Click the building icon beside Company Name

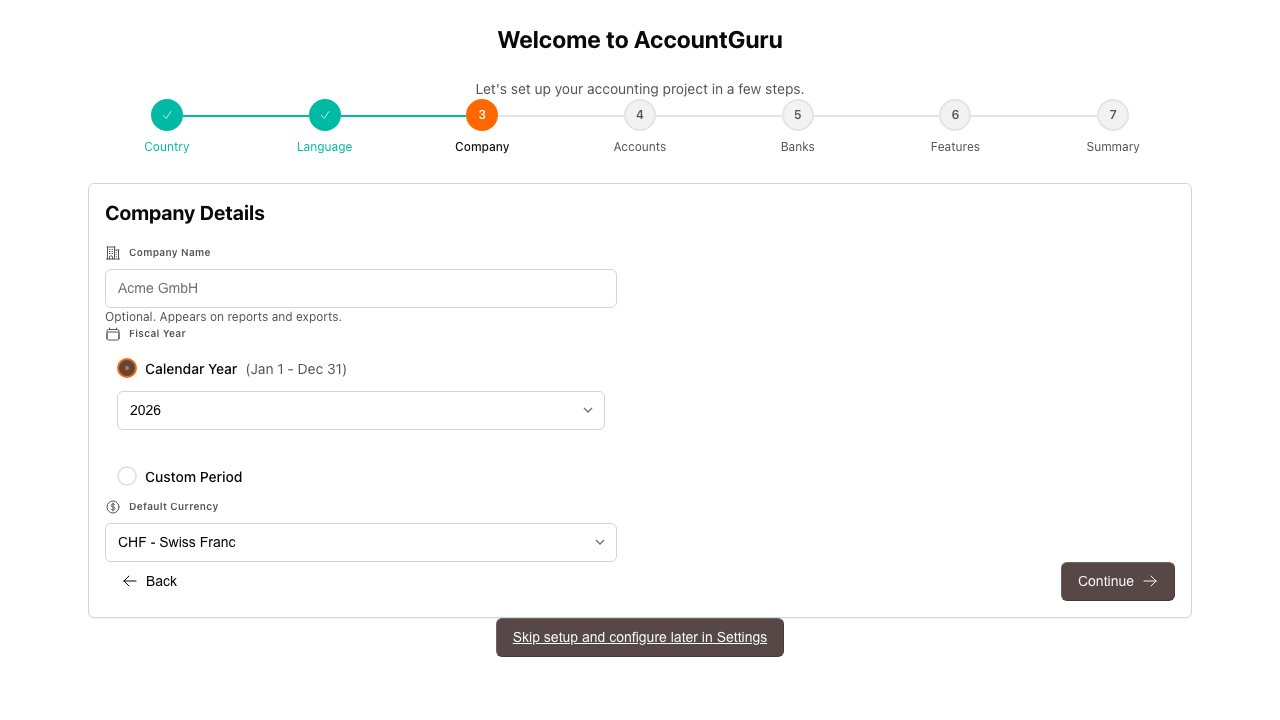click(x=113, y=253)
